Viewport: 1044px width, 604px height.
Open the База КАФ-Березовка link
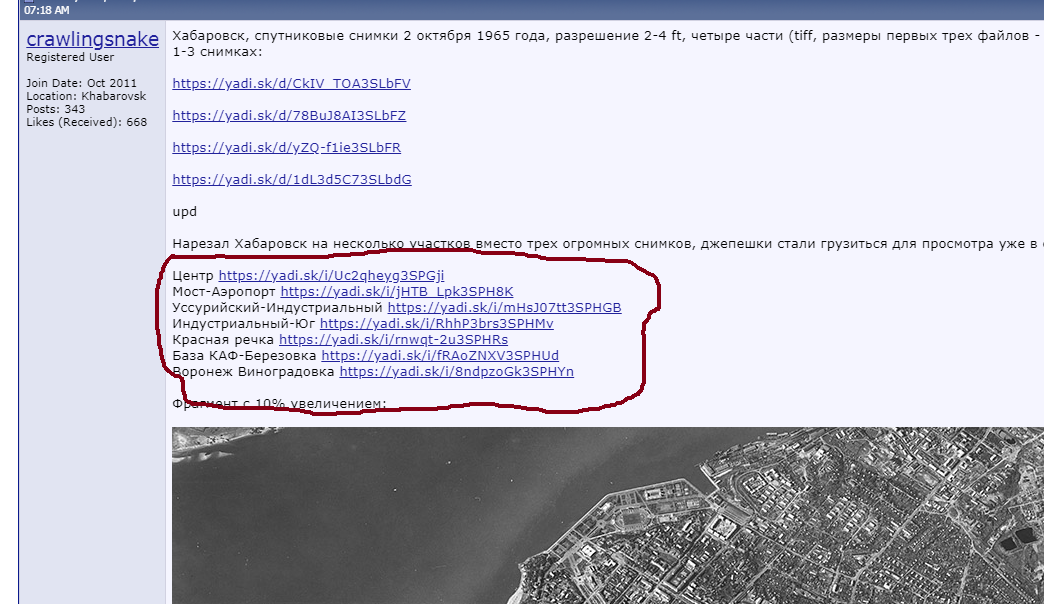coord(440,356)
